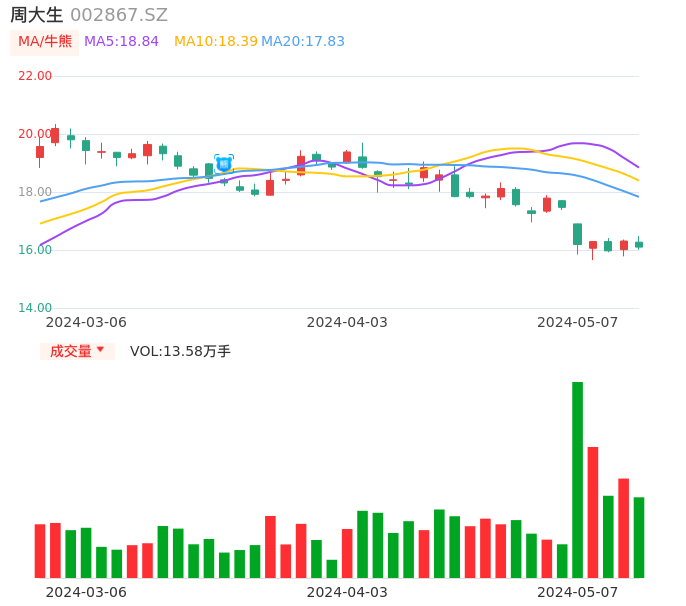Image resolution: width=686 pixels, height=606 pixels.
Task: Click the 2024-03-06 date under candlestick chart
Action: tap(86, 322)
